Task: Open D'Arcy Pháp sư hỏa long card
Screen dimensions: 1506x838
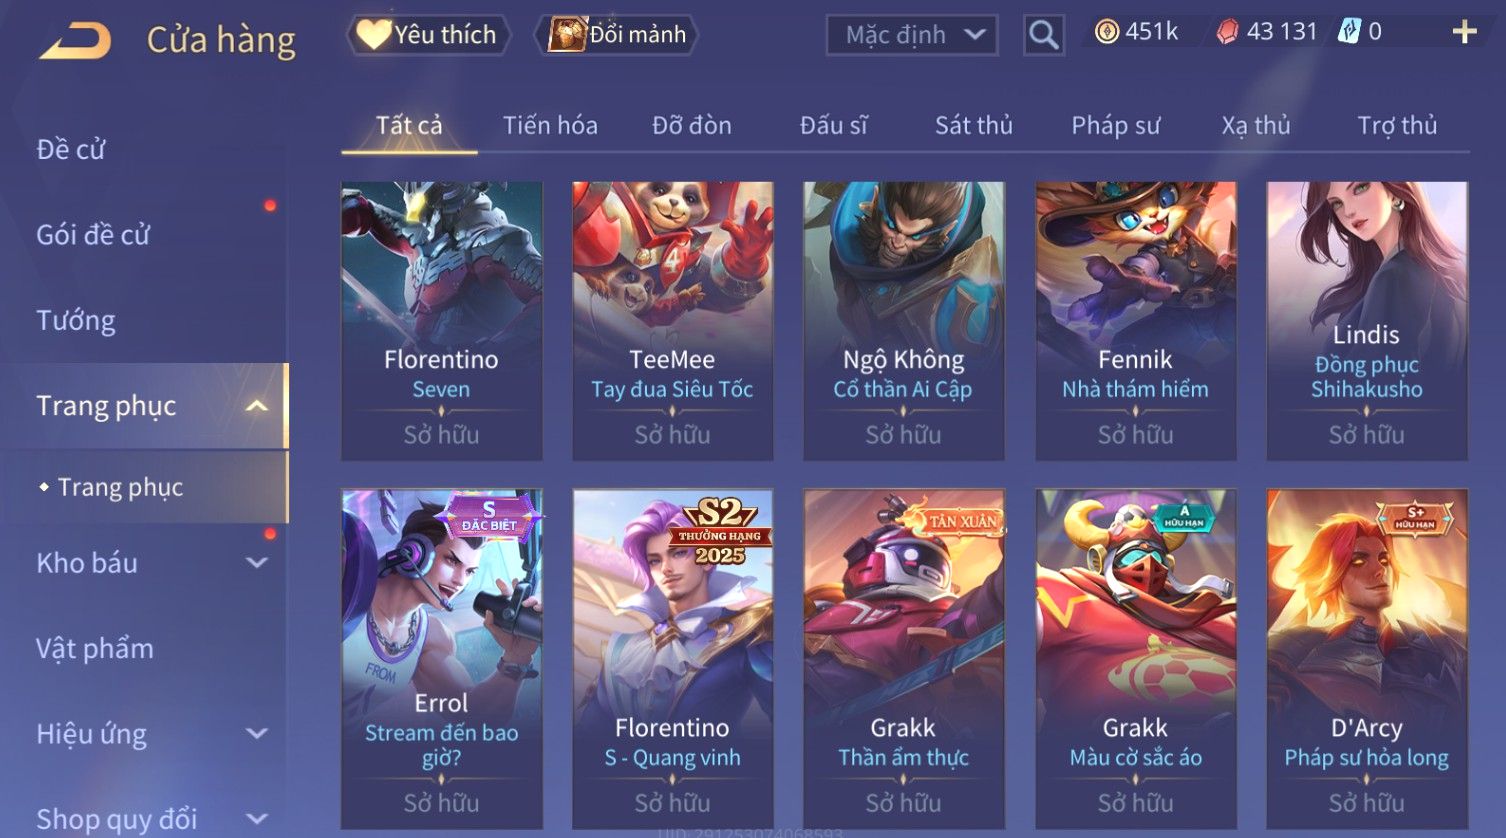Action: click(1367, 658)
